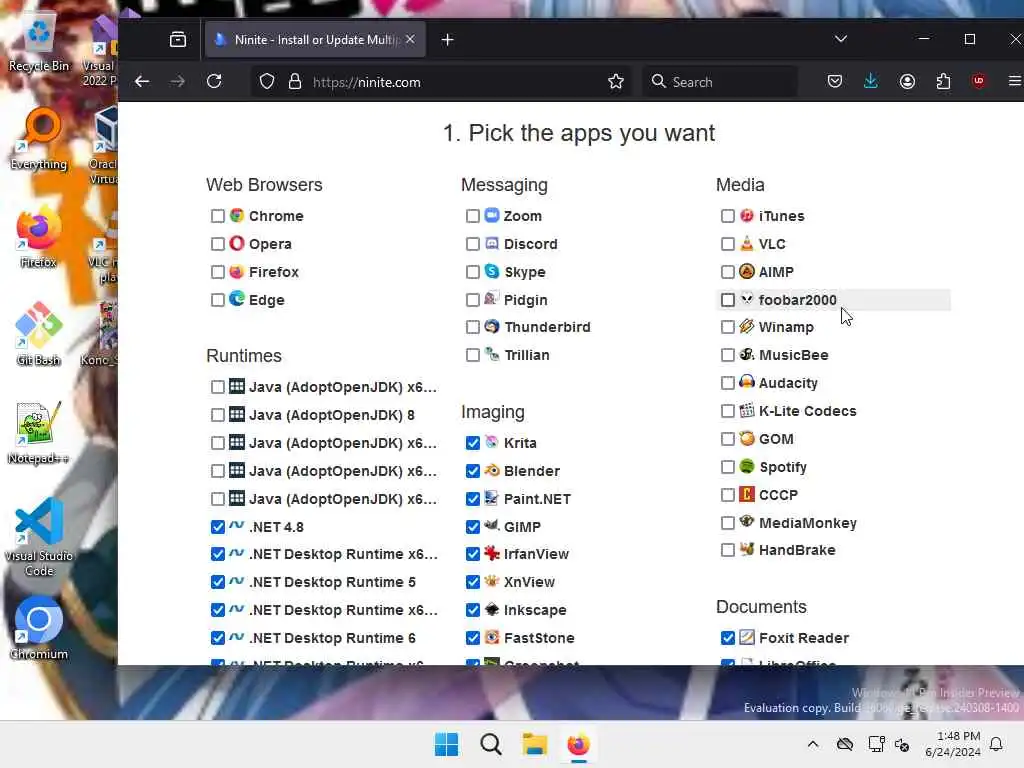Viewport: 1024px width, 768px height.
Task: Click the Inkscape label
Action: click(535, 610)
